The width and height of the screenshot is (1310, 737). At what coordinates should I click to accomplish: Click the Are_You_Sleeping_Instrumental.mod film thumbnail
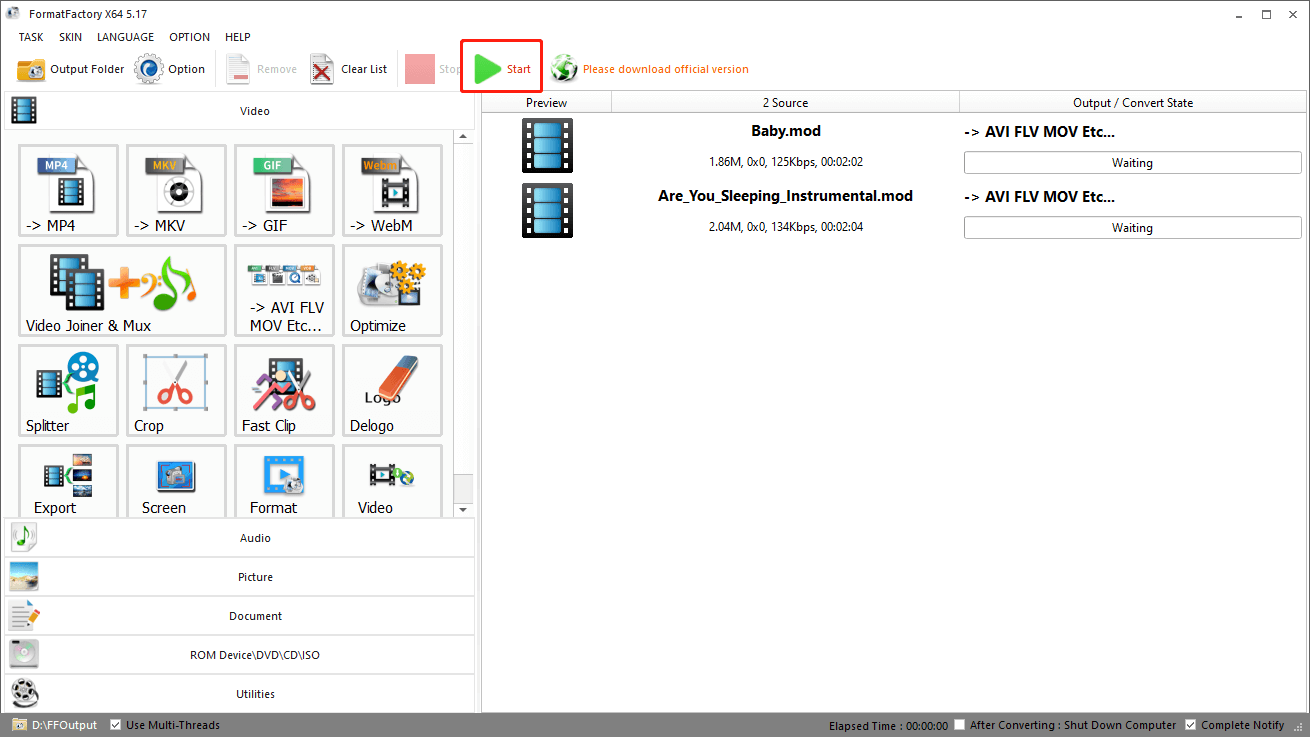(547, 210)
